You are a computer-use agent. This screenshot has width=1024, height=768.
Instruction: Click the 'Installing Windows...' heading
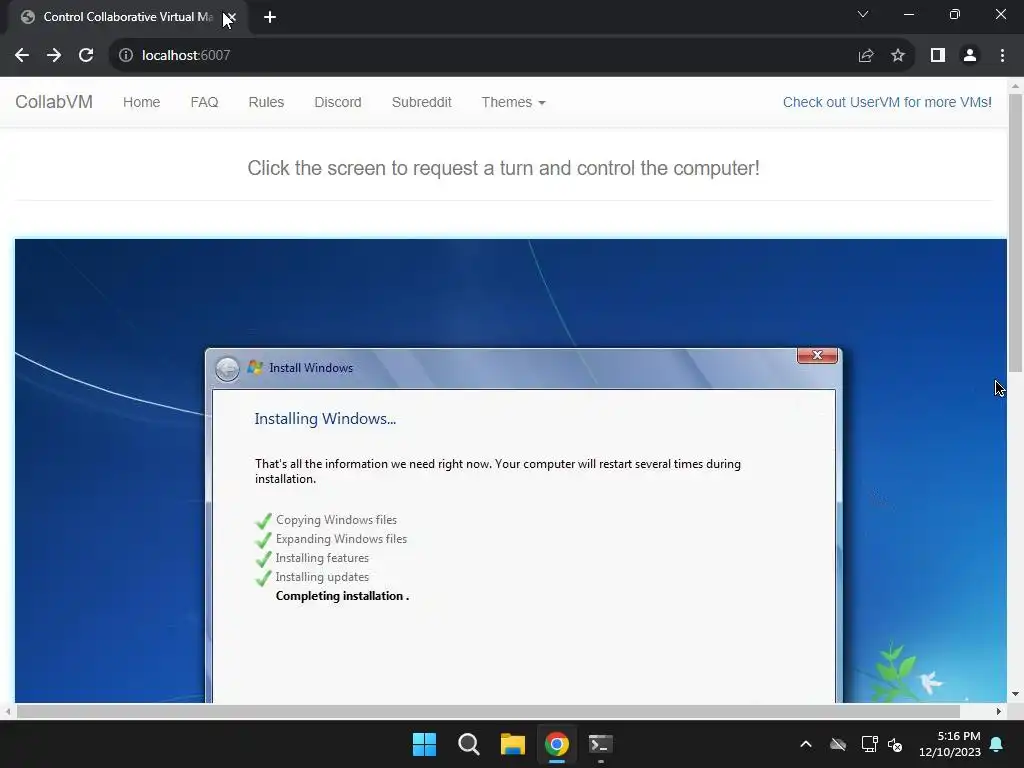pyautogui.click(x=325, y=419)
